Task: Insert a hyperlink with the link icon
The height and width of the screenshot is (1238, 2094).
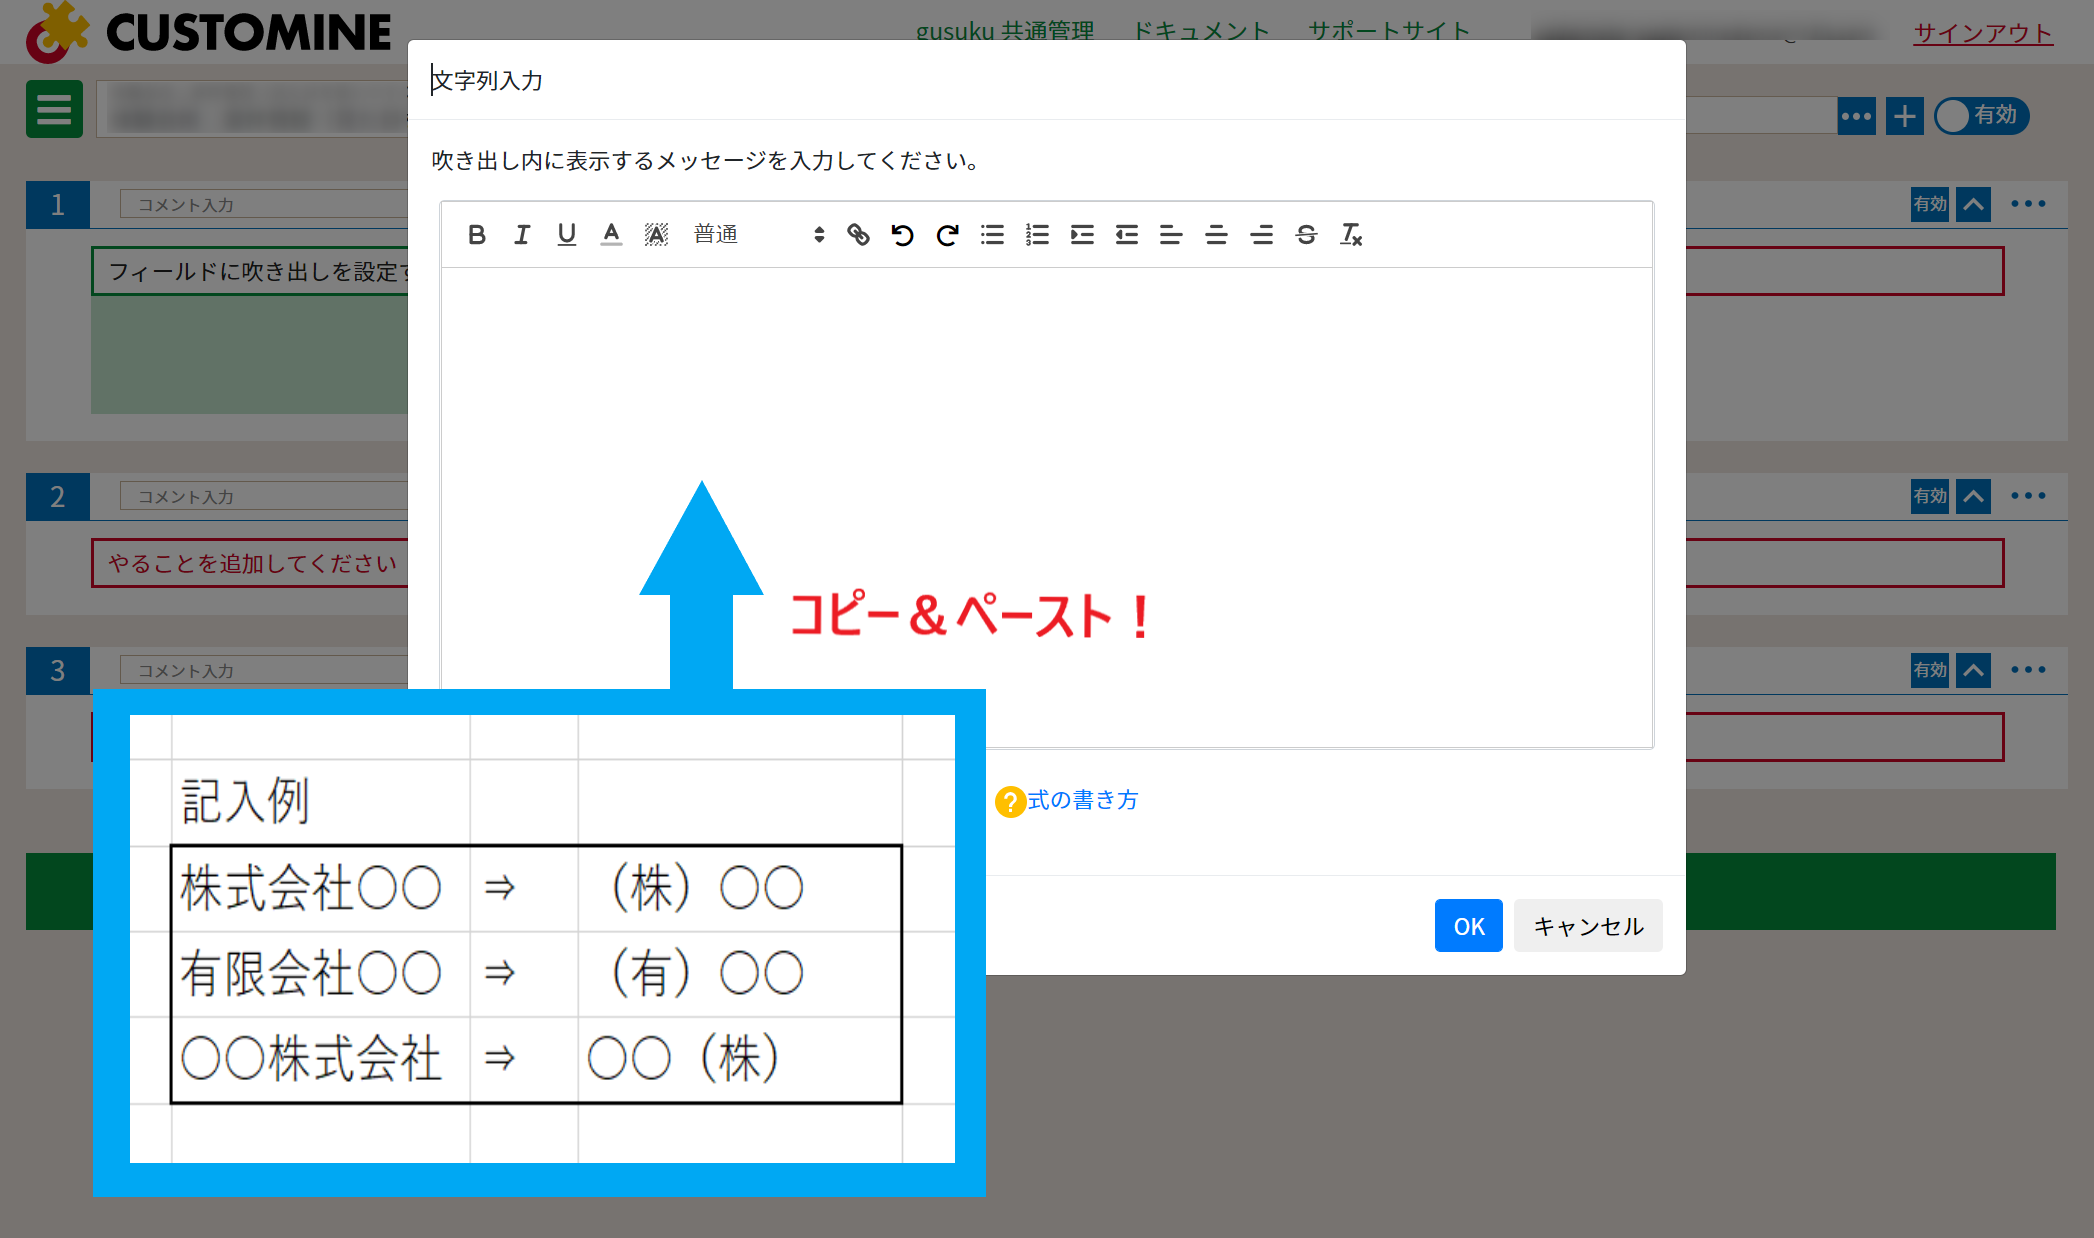Action: (858, 234)
